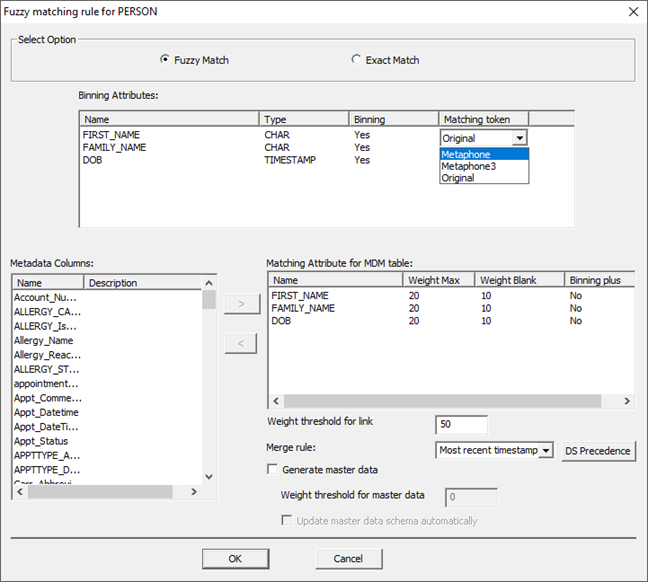
Task: Click Metadata Columns vertical scrollbar thumb
Action: click(209, 300)
